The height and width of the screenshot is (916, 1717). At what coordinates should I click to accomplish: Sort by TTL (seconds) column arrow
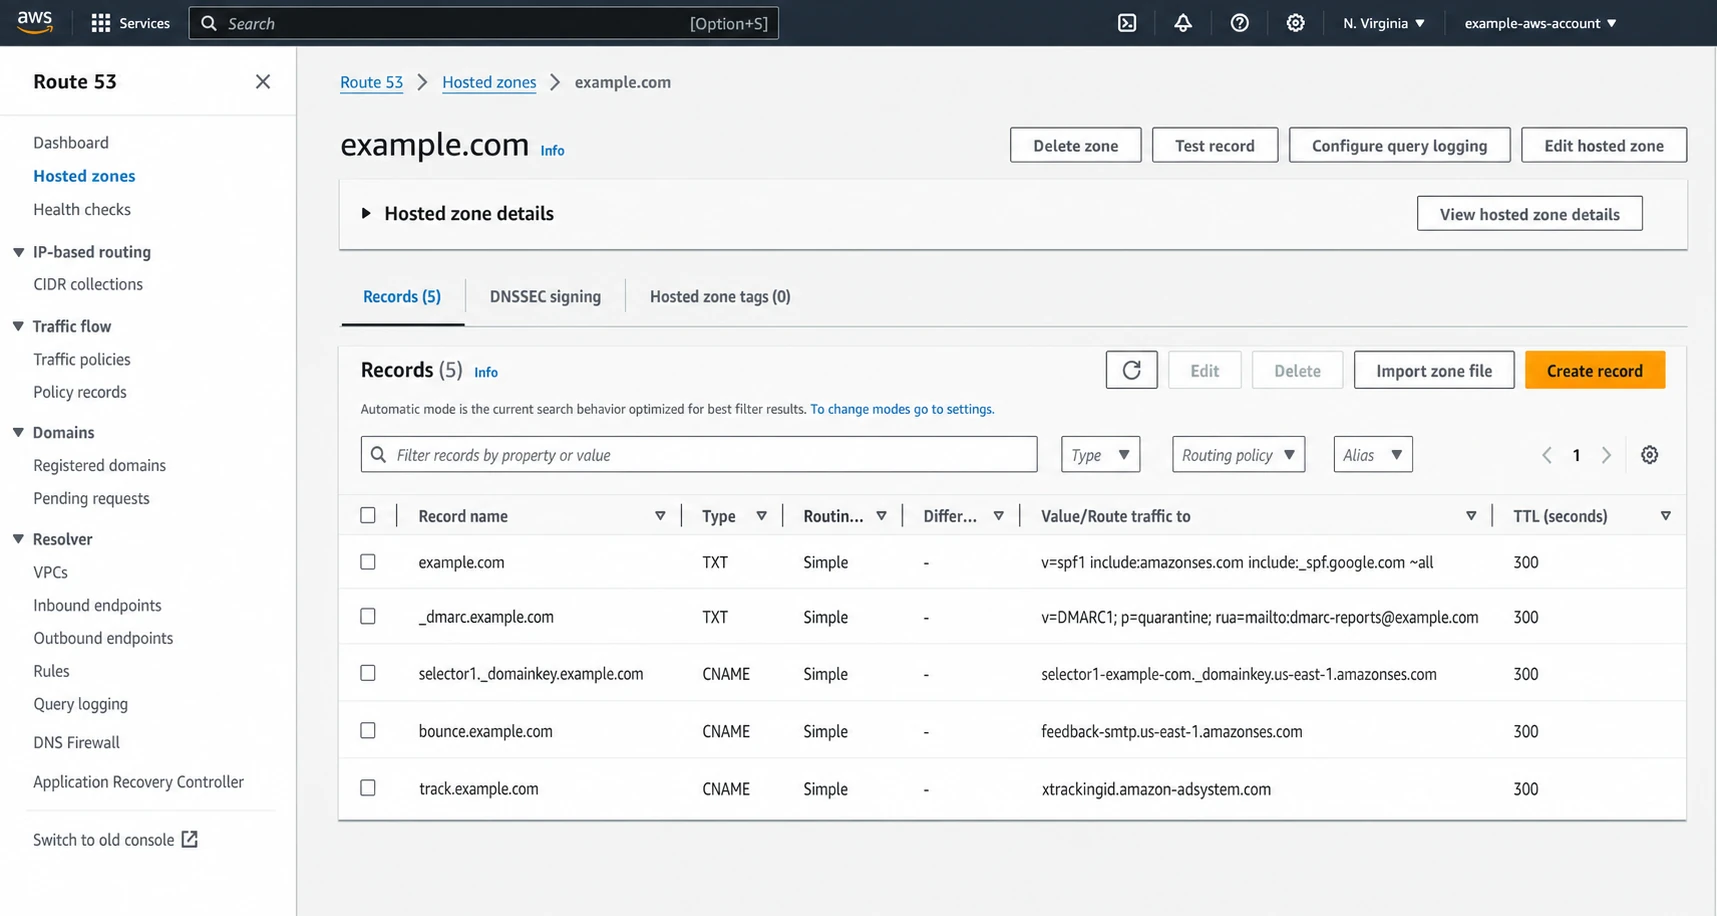coord(1665,516)
